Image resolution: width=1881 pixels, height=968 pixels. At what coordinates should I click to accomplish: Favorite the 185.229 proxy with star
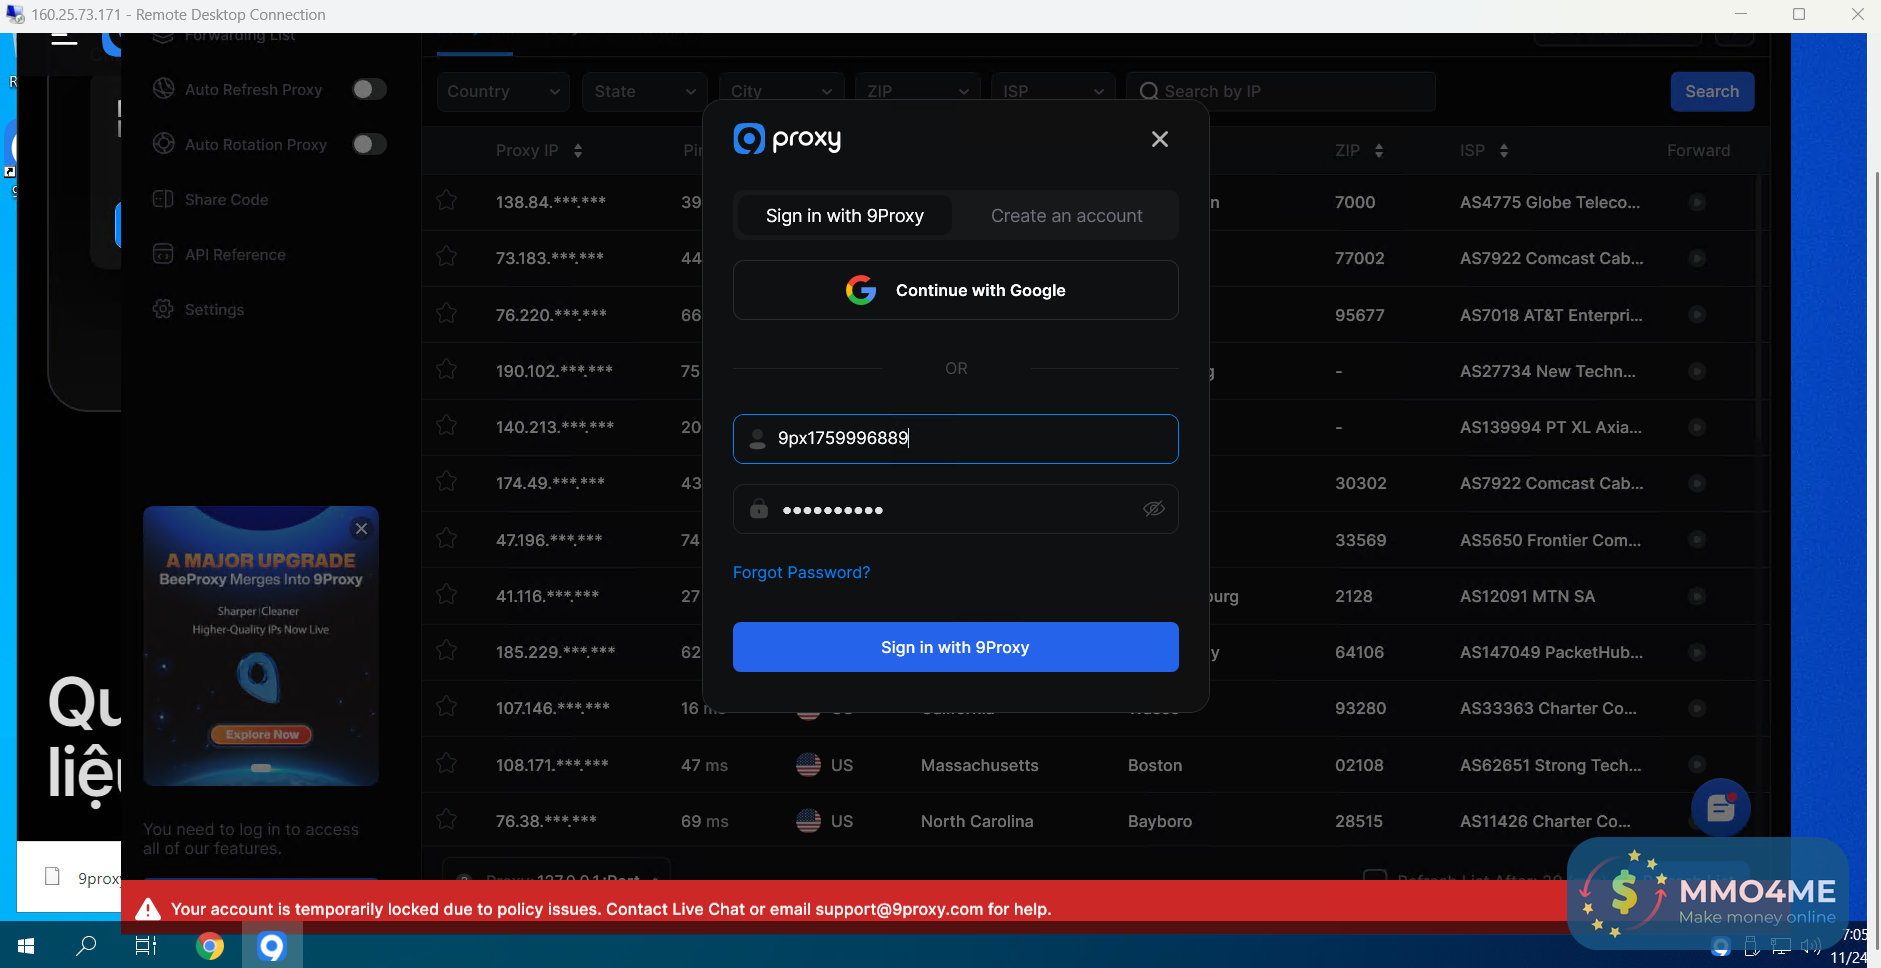click(x=447, y=651)
